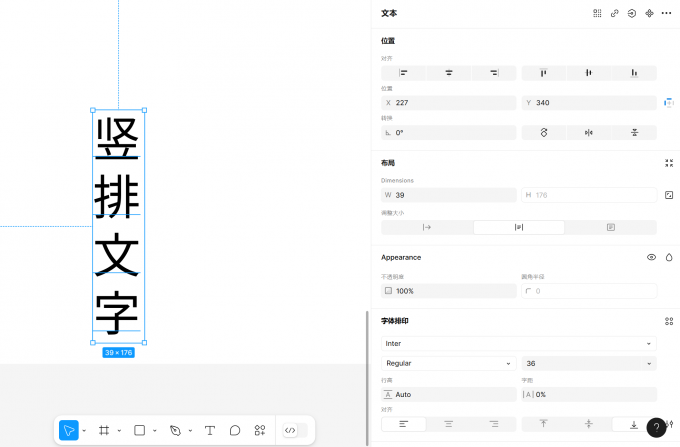Set auto width resizing mode
This screenshot has width=680, height=447.
click(x=427, y=227)
